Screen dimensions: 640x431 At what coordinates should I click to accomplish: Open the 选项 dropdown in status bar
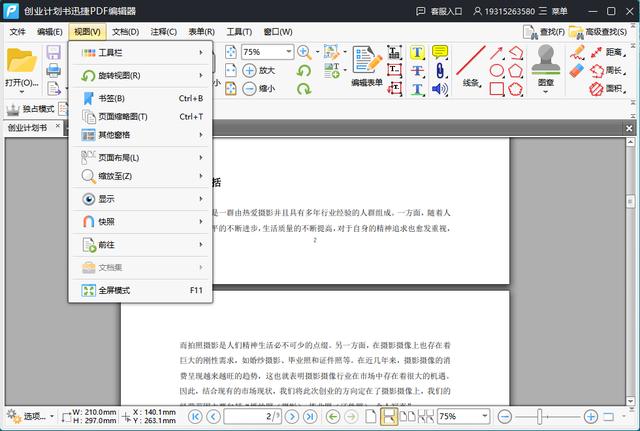point(31,416)
